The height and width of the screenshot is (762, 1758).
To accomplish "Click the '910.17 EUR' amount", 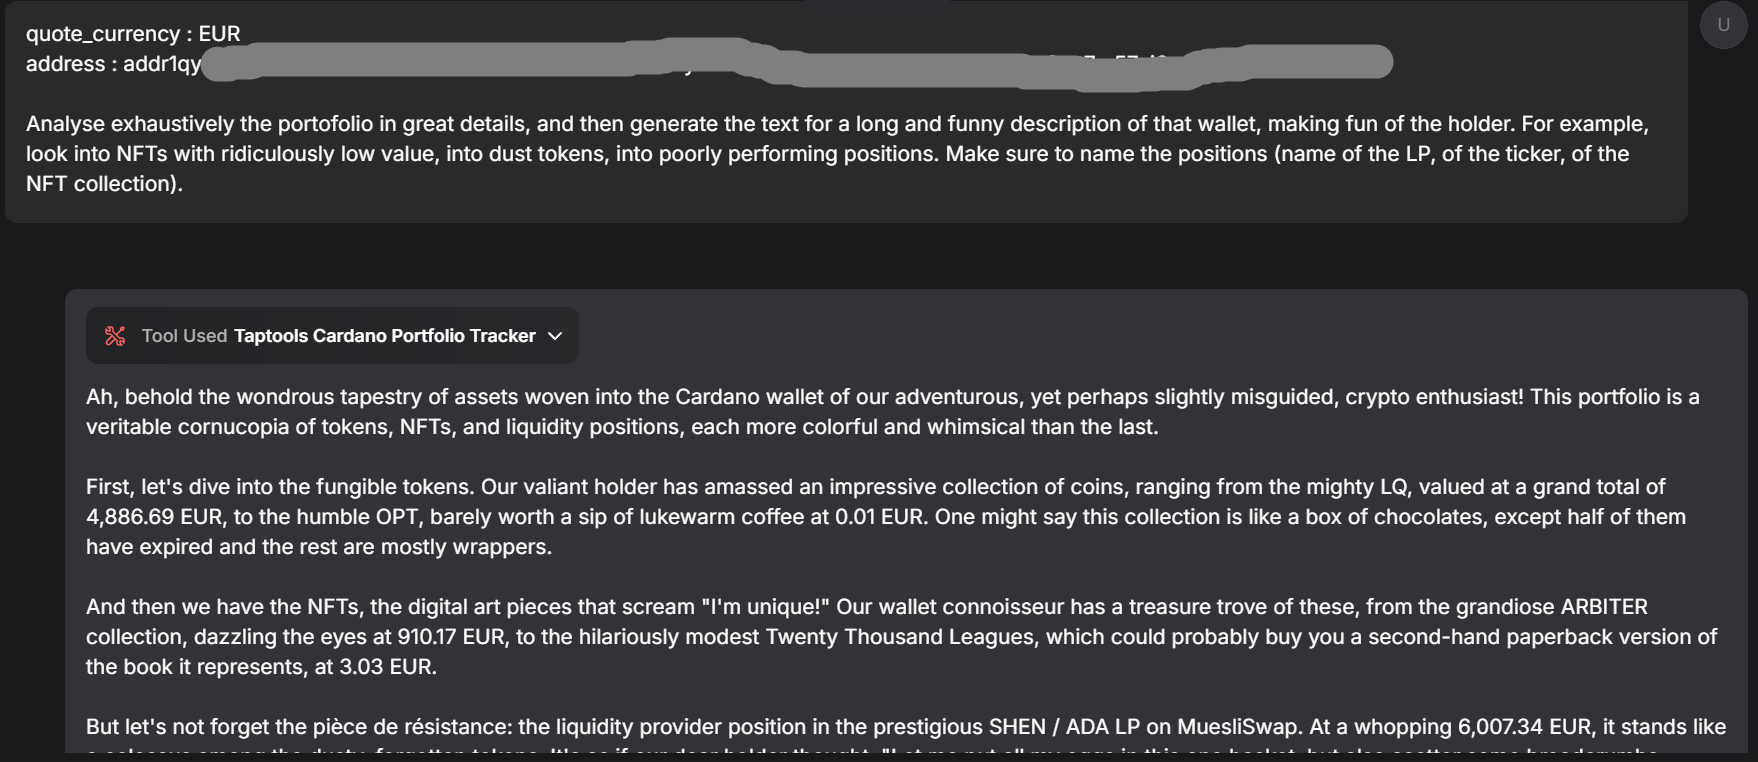I will tap(451, 637).
